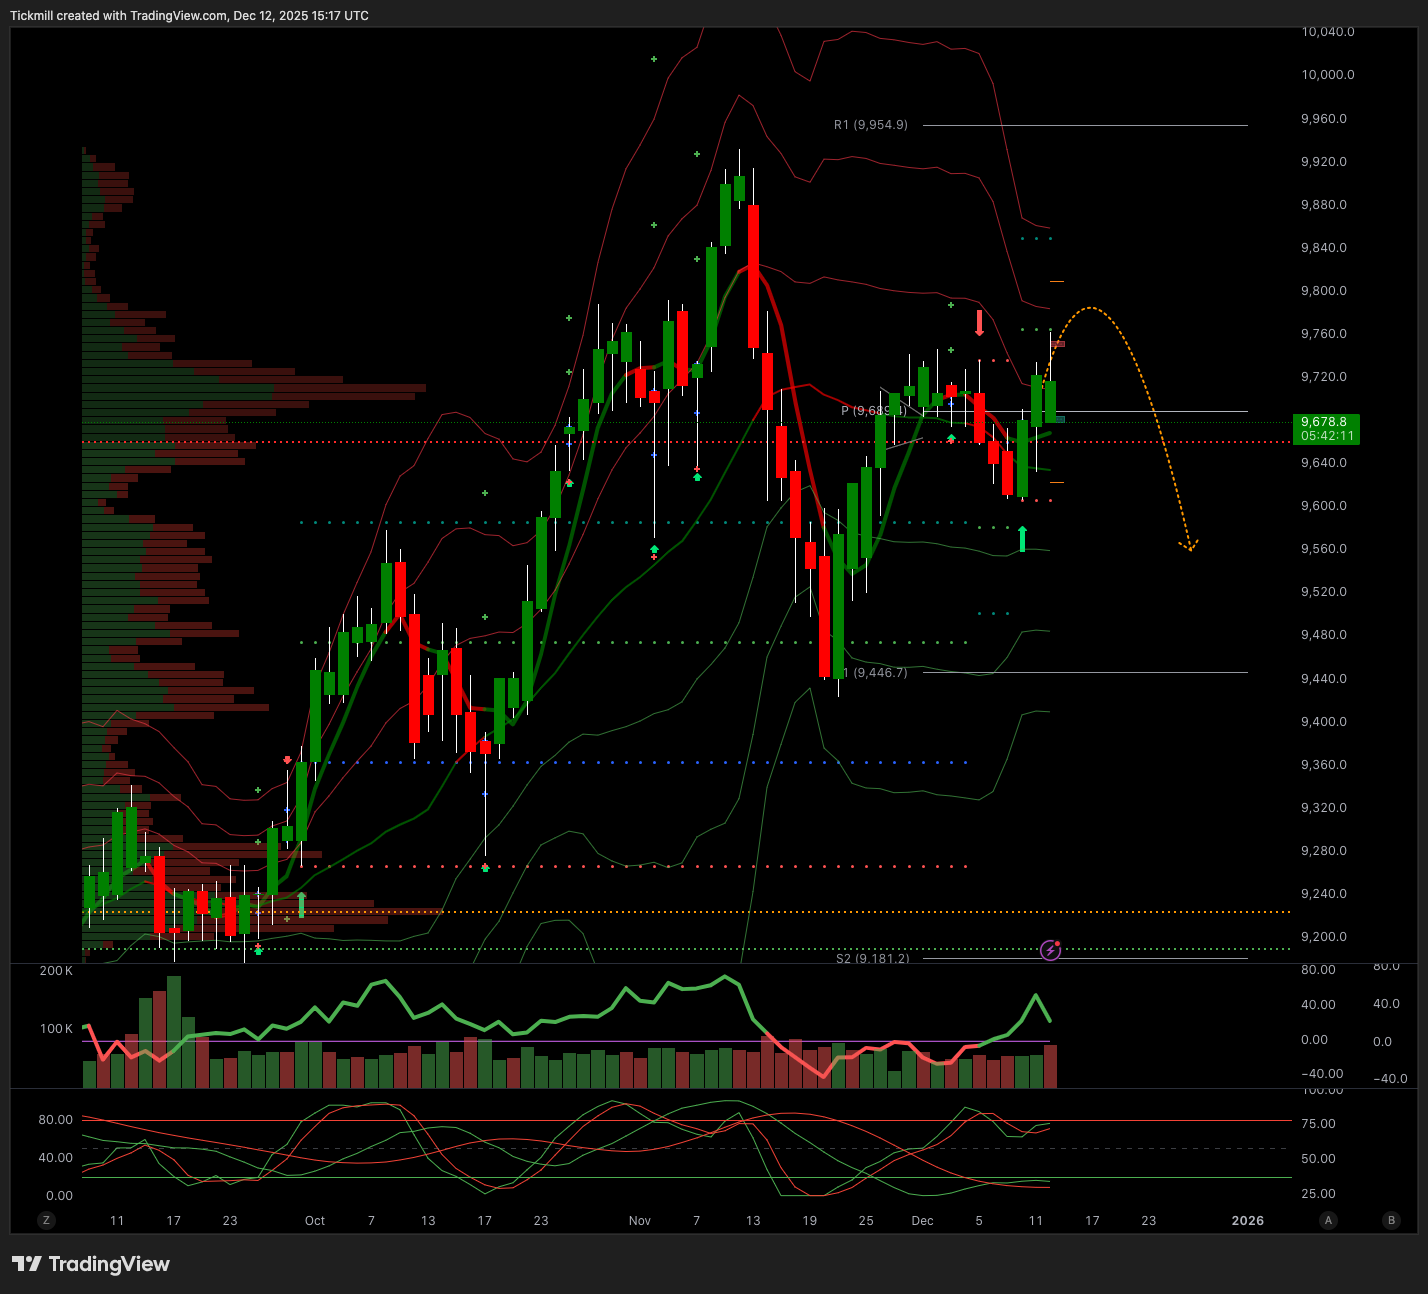Click the 2026 label on time axis

(1247, 1220)
